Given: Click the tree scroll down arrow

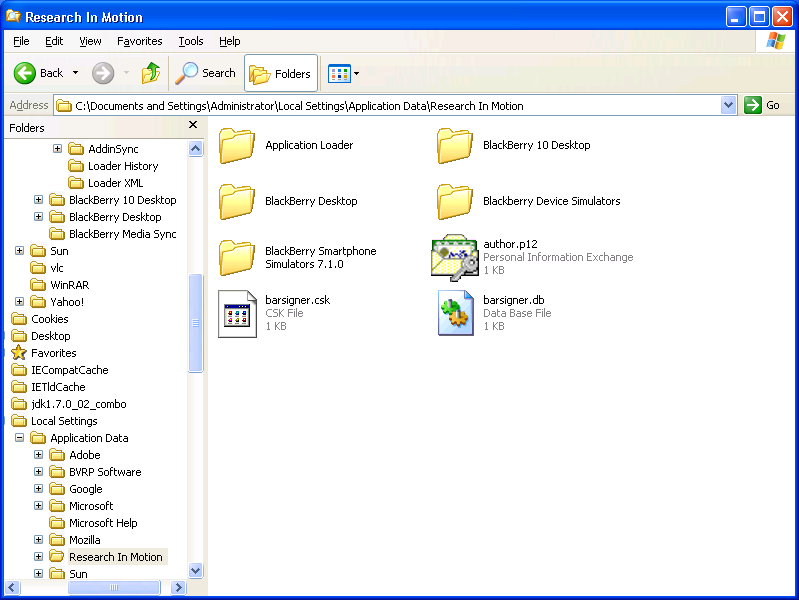Looking at the screenshot, I should [x=196, y=570].
